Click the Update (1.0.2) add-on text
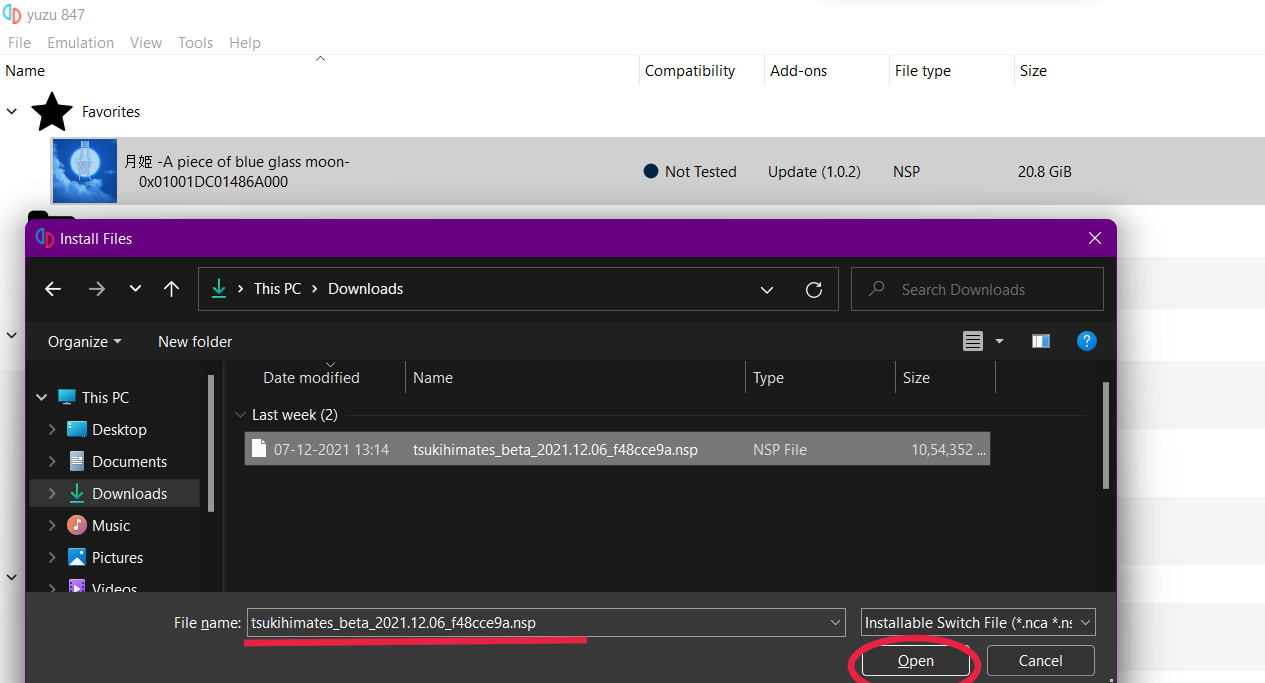1265x683 pixels. point(814,172)
